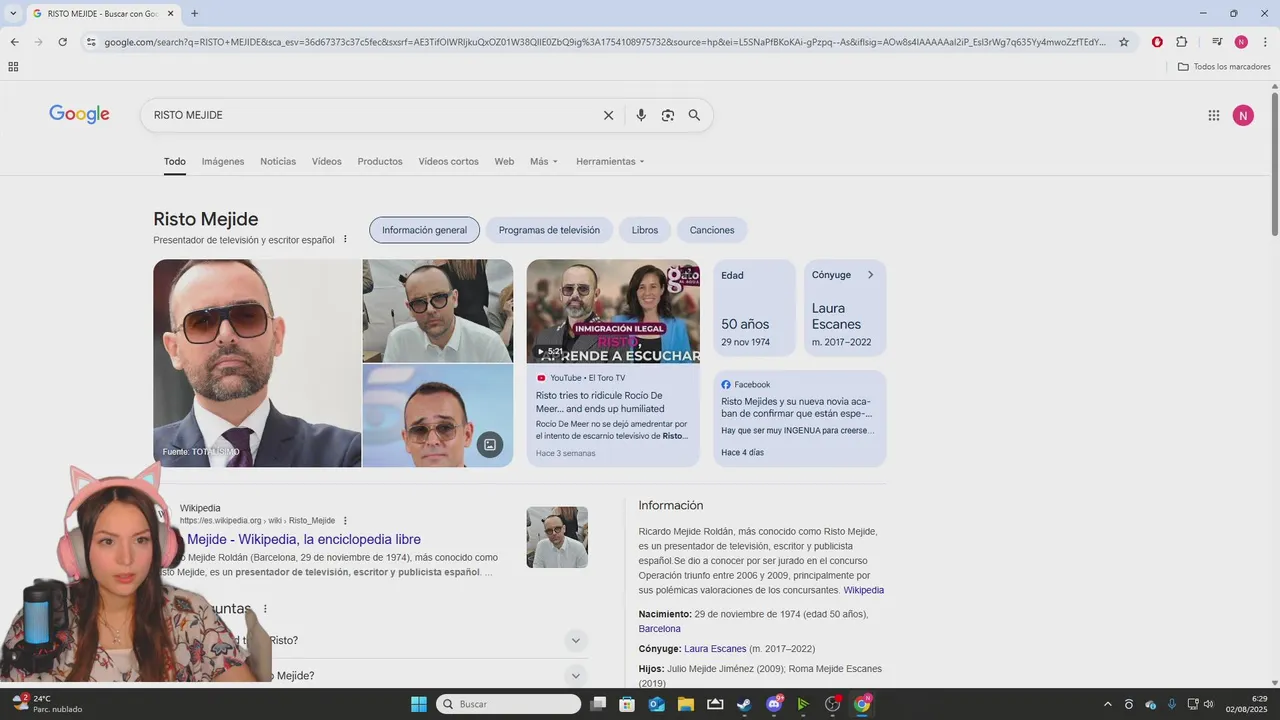Expand the related question ending in 'Mejide?'
The image size is (1280, 720).
[575, 676]
